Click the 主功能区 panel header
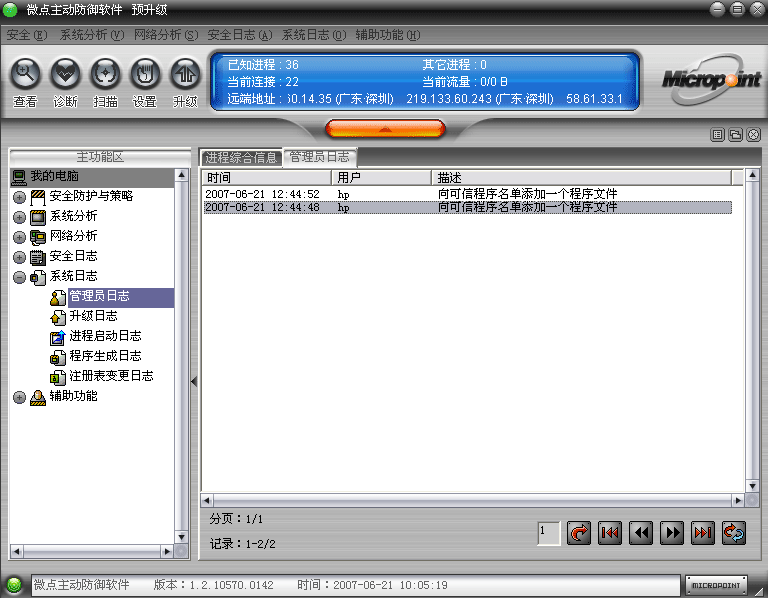This screenshot has height=598, width=768. 100,157
